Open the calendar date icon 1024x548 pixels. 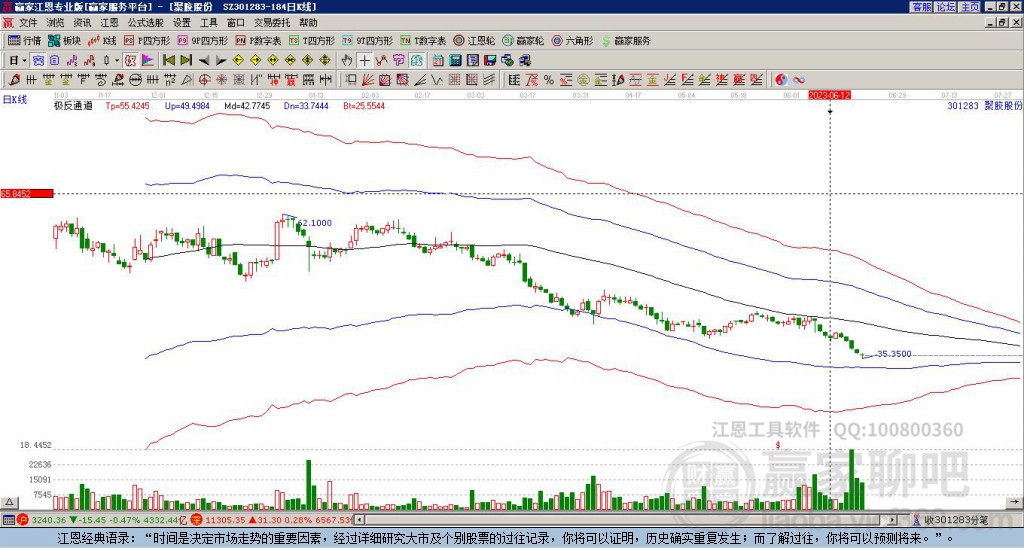(x=438, y=61)
